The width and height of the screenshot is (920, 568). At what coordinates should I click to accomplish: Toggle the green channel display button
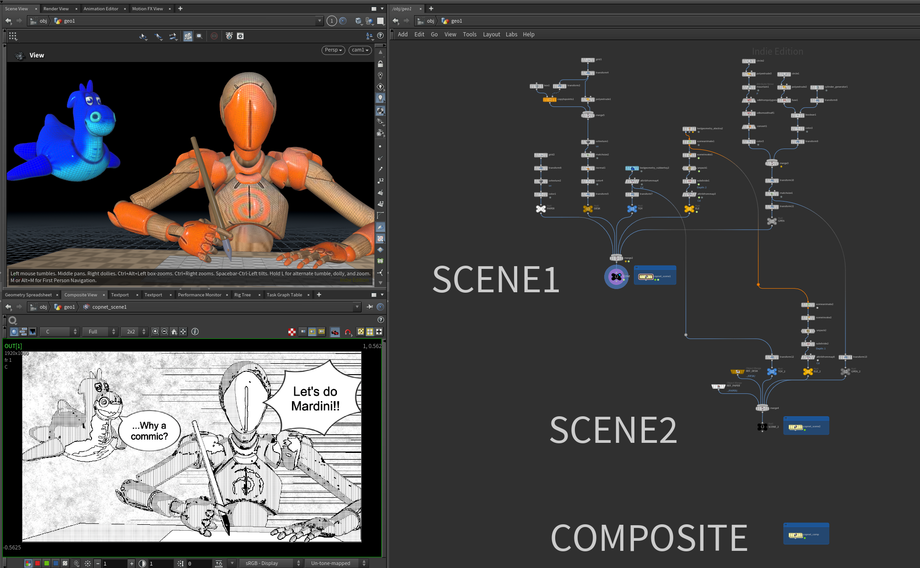[47, 563]
